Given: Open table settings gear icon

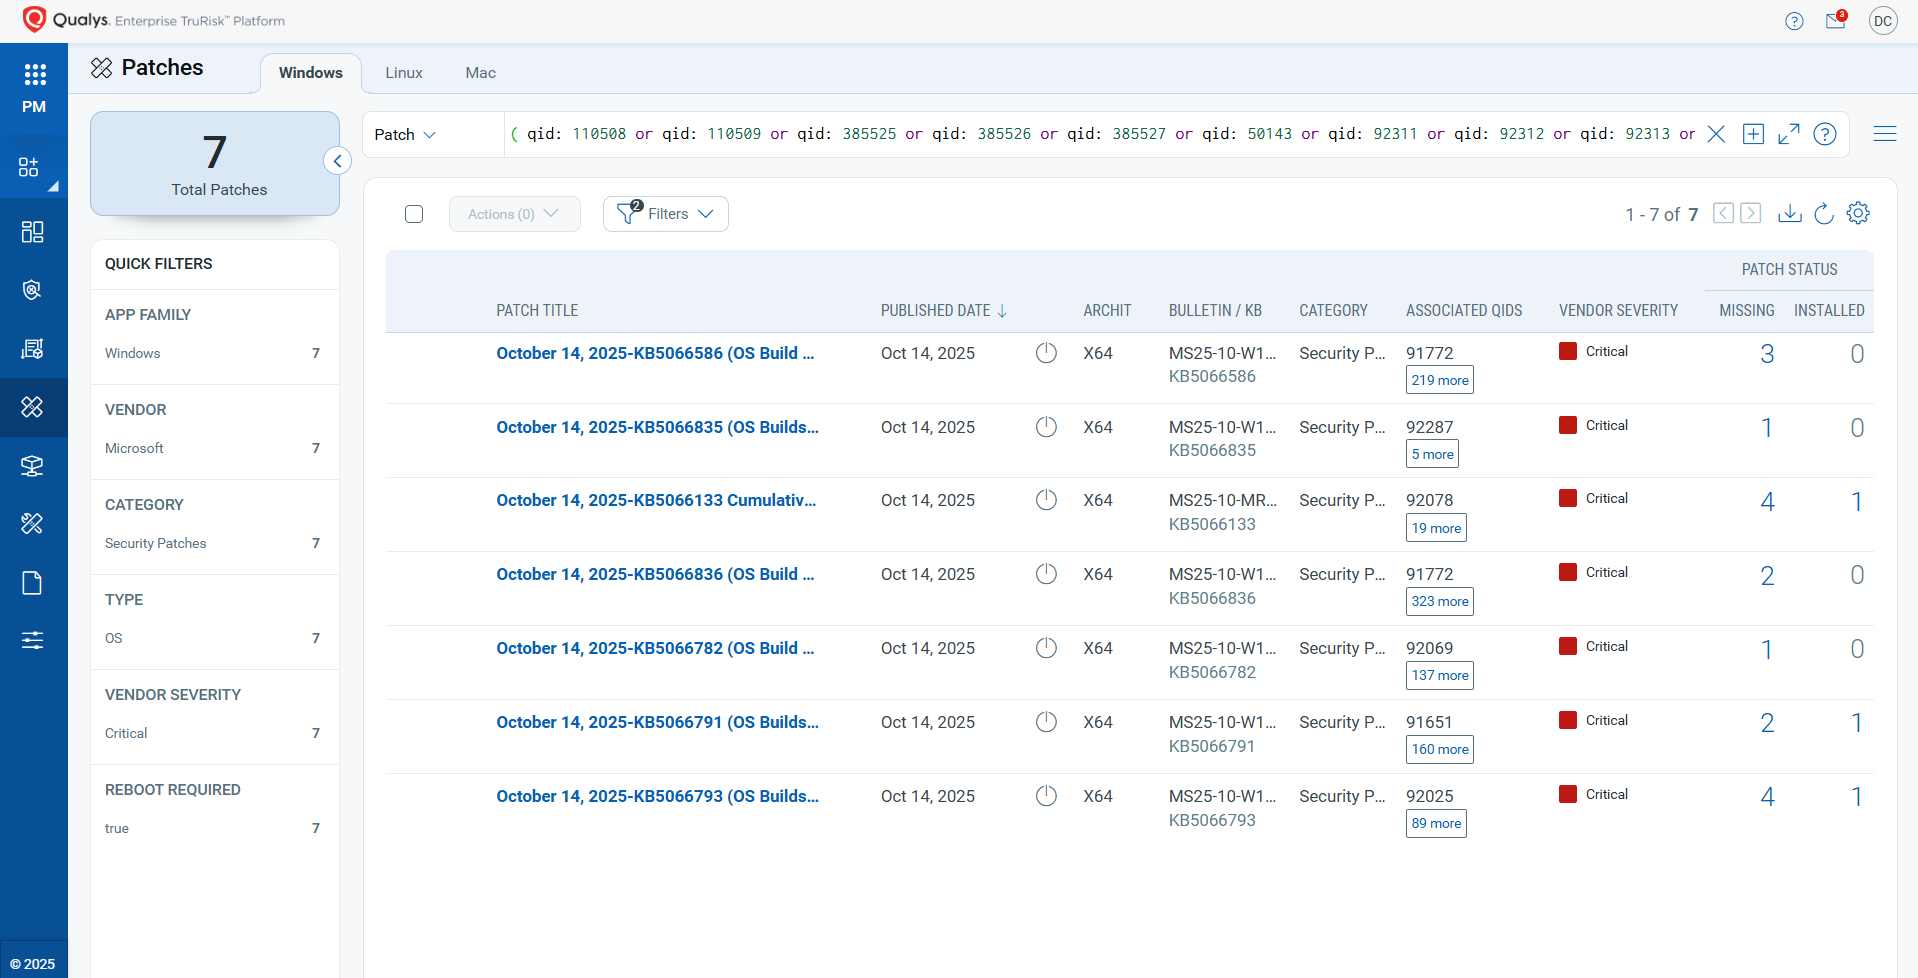Looking at the screenshot, I should pyautogui.click(x=1858, y=213).
